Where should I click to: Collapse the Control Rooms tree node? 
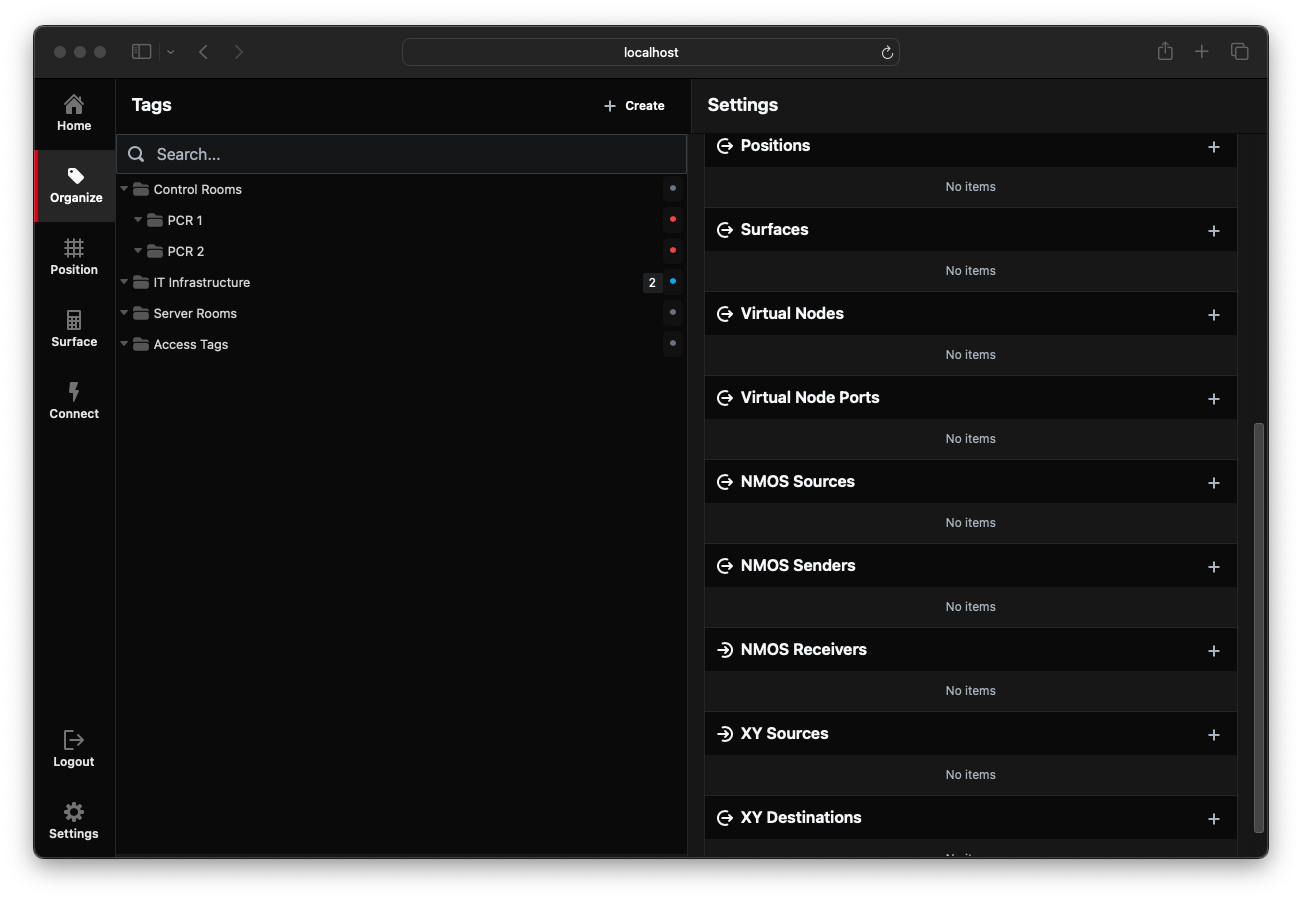tap(125, 189)
